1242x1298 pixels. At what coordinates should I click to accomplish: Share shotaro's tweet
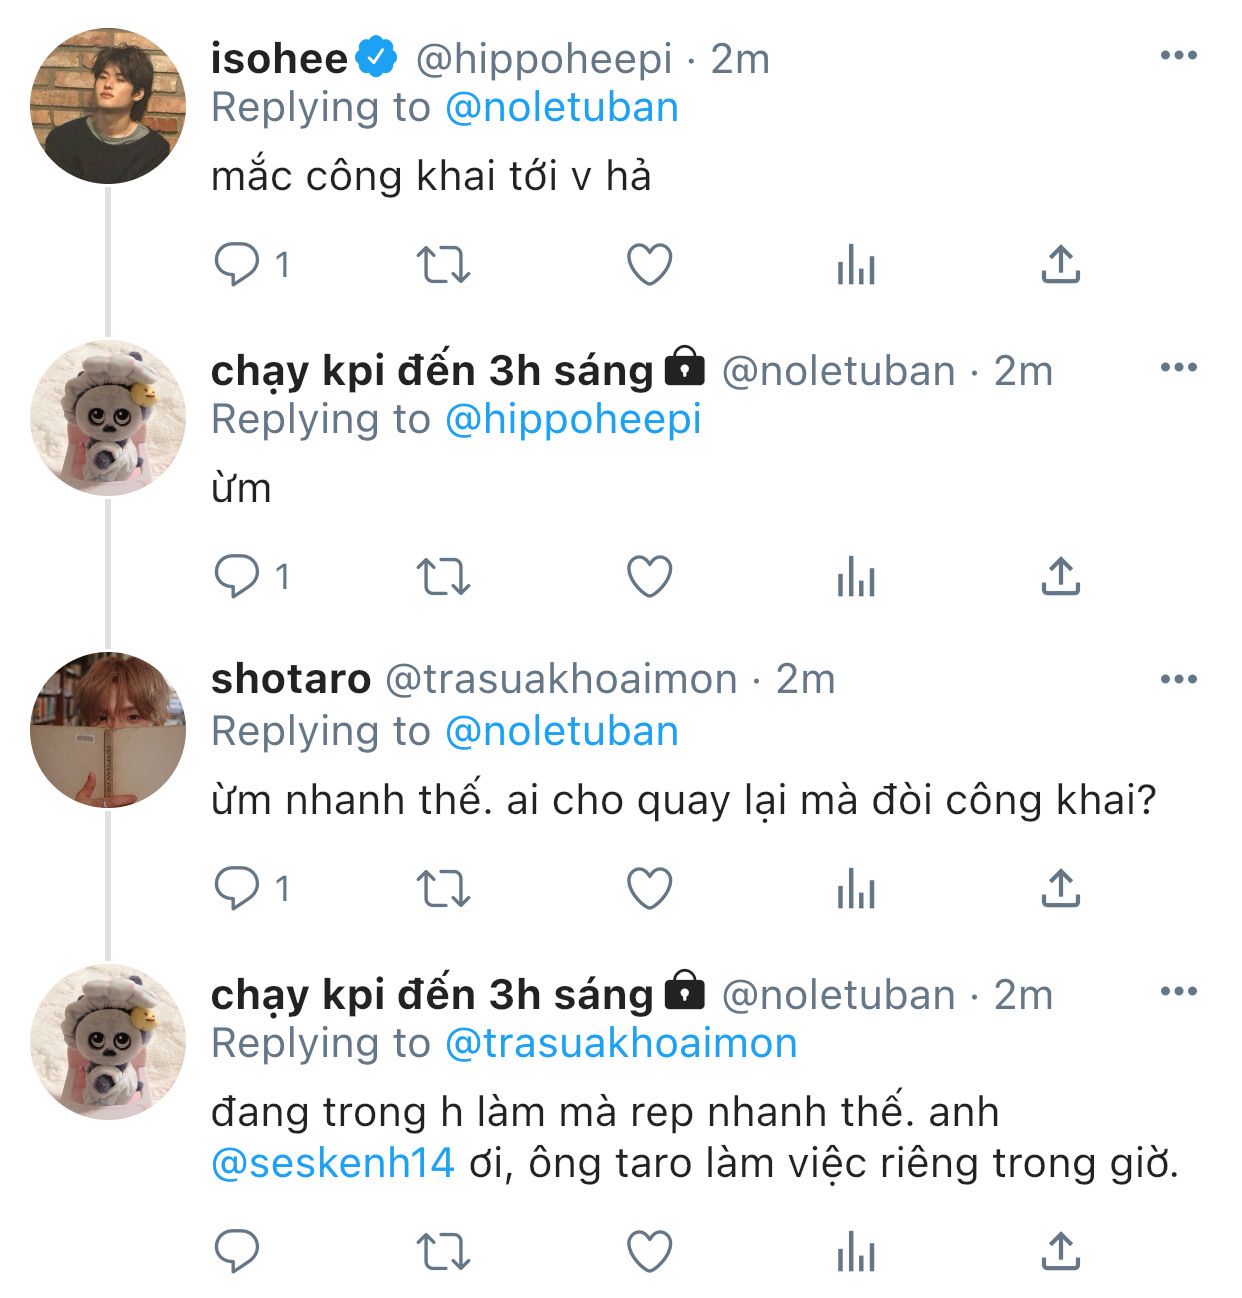(1060, 888)
